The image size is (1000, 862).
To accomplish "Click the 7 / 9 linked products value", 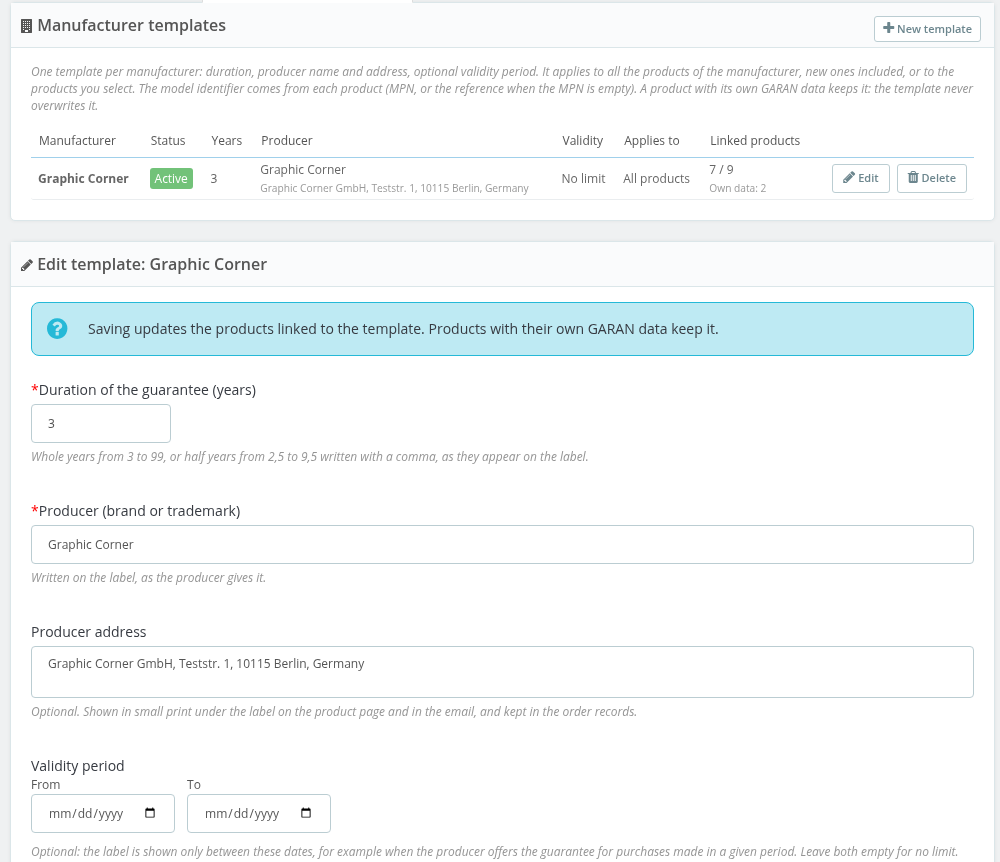I will tap(721, 170).
